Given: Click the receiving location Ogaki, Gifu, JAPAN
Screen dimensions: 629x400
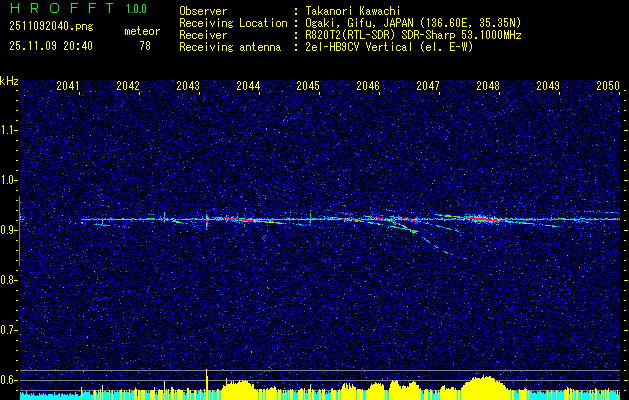Looking at the screenshot, I should tap(358, 23).
